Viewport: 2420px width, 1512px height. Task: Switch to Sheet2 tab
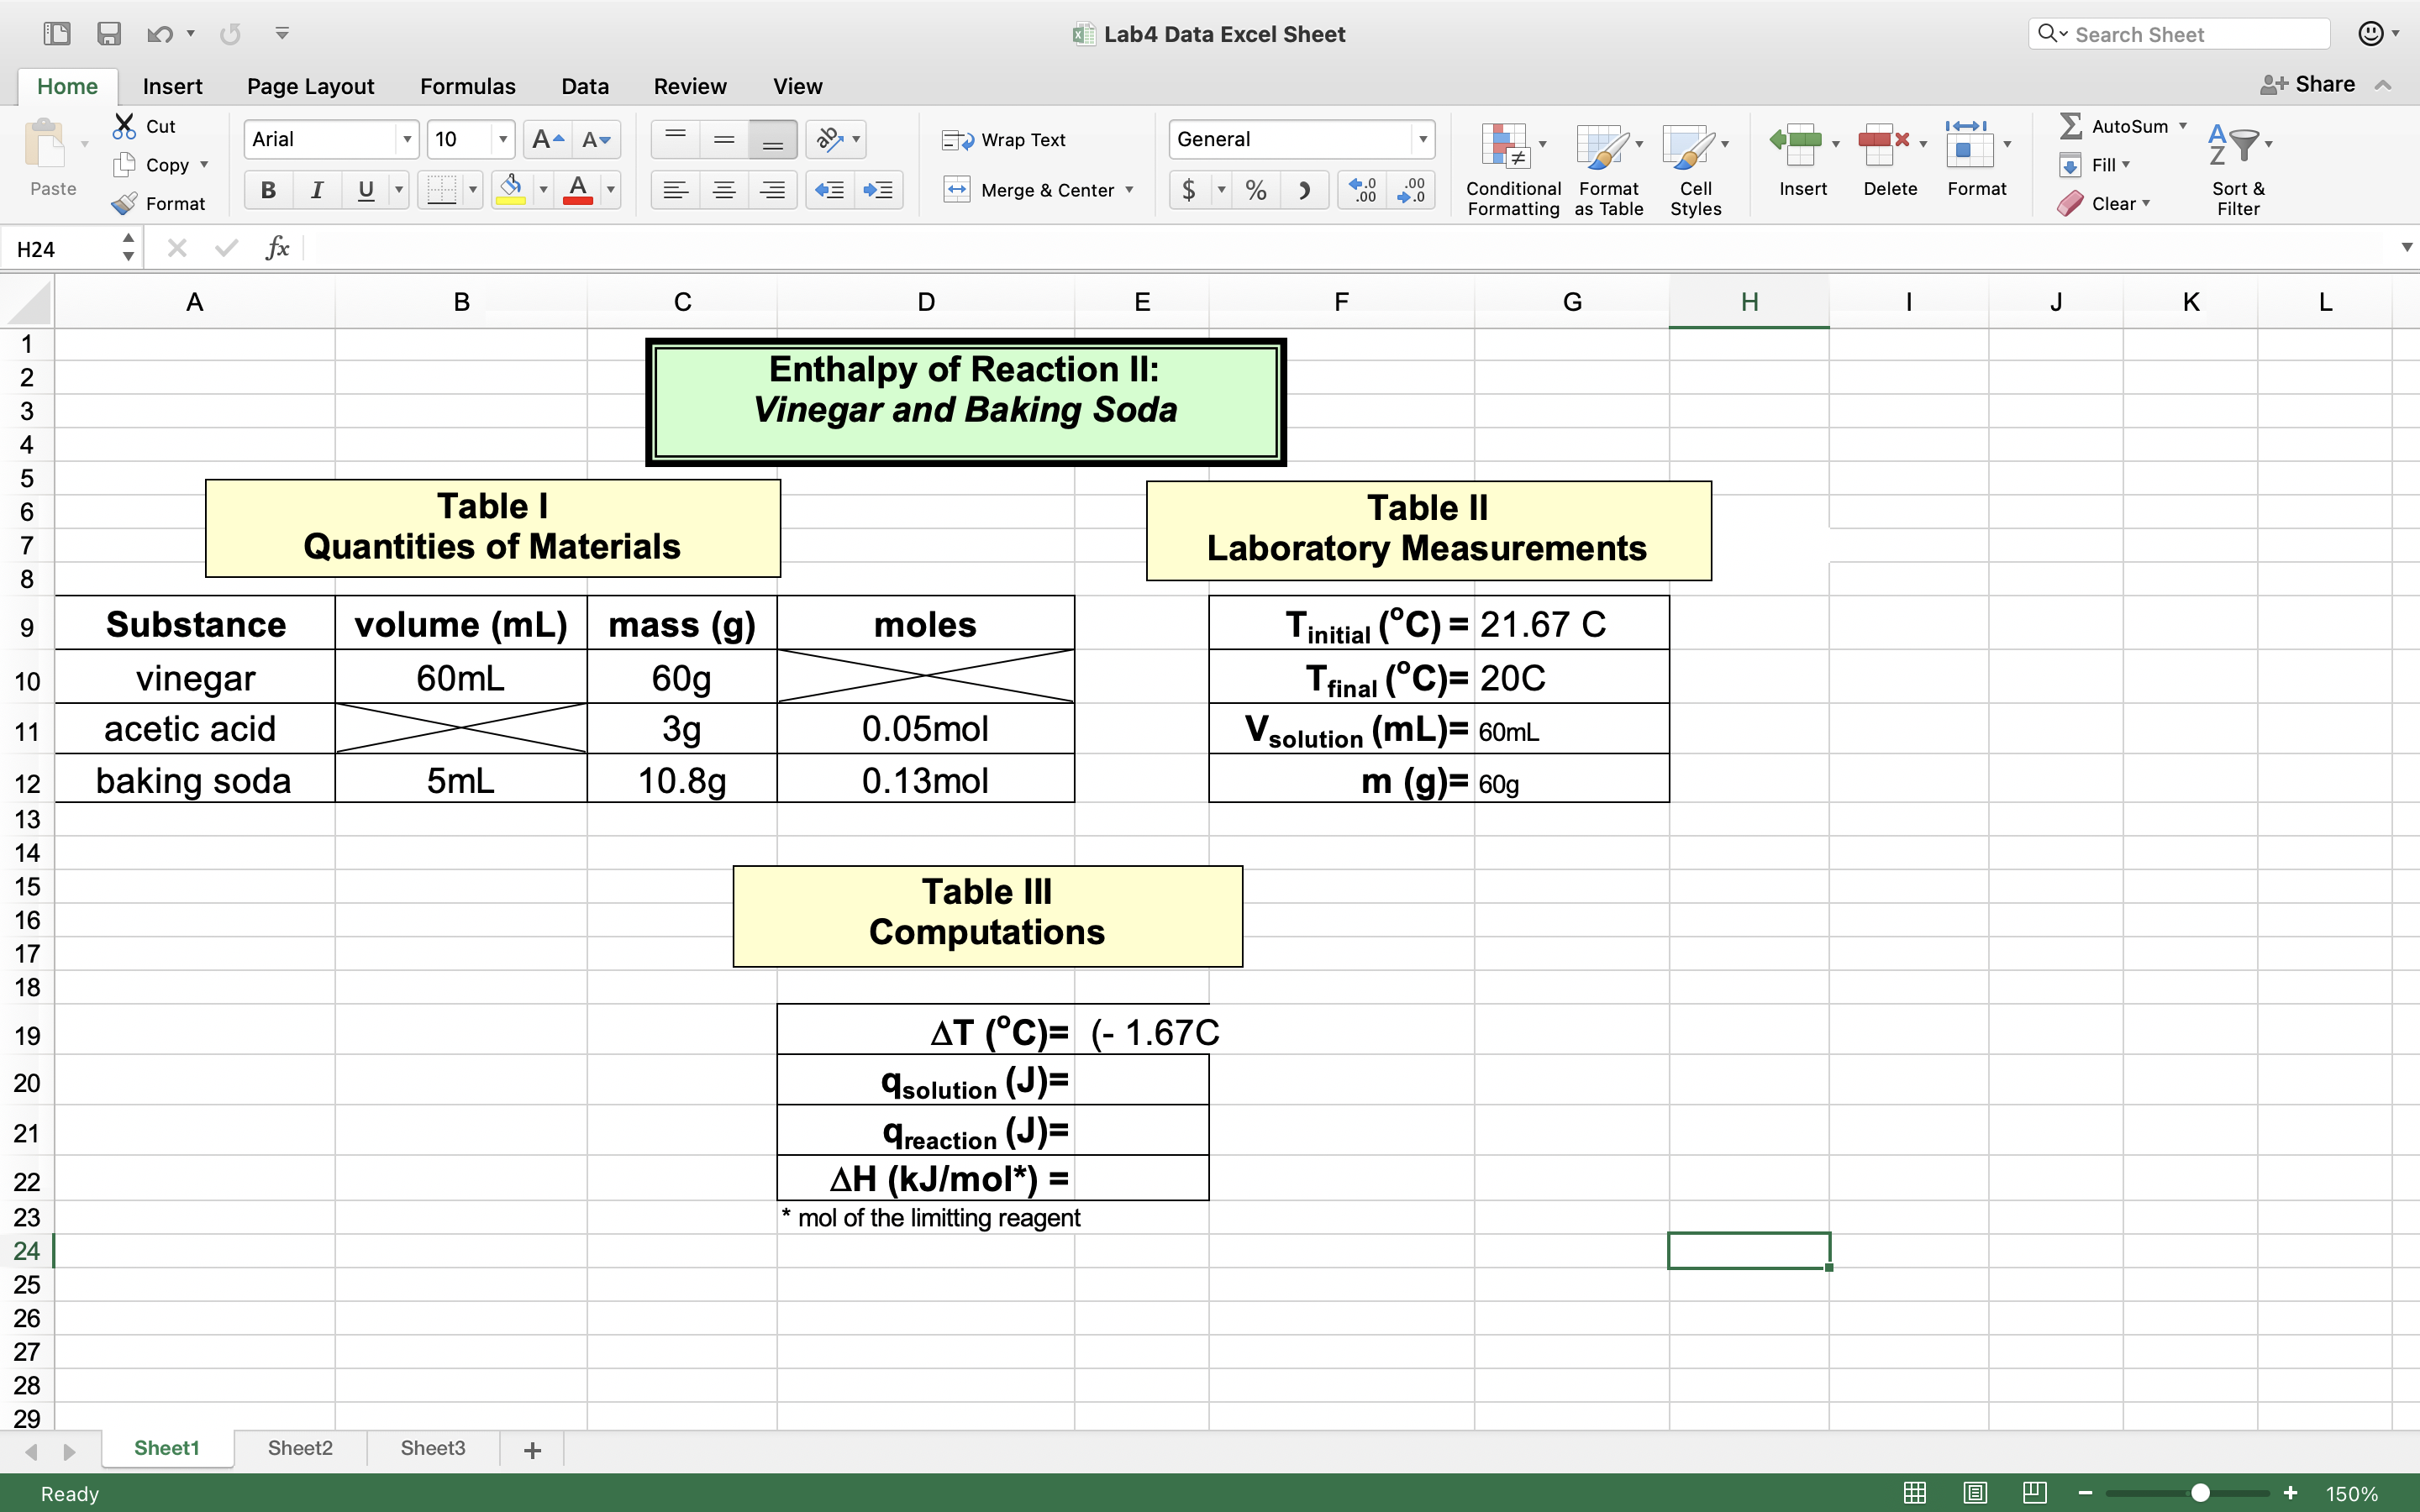click(300, 1448)
